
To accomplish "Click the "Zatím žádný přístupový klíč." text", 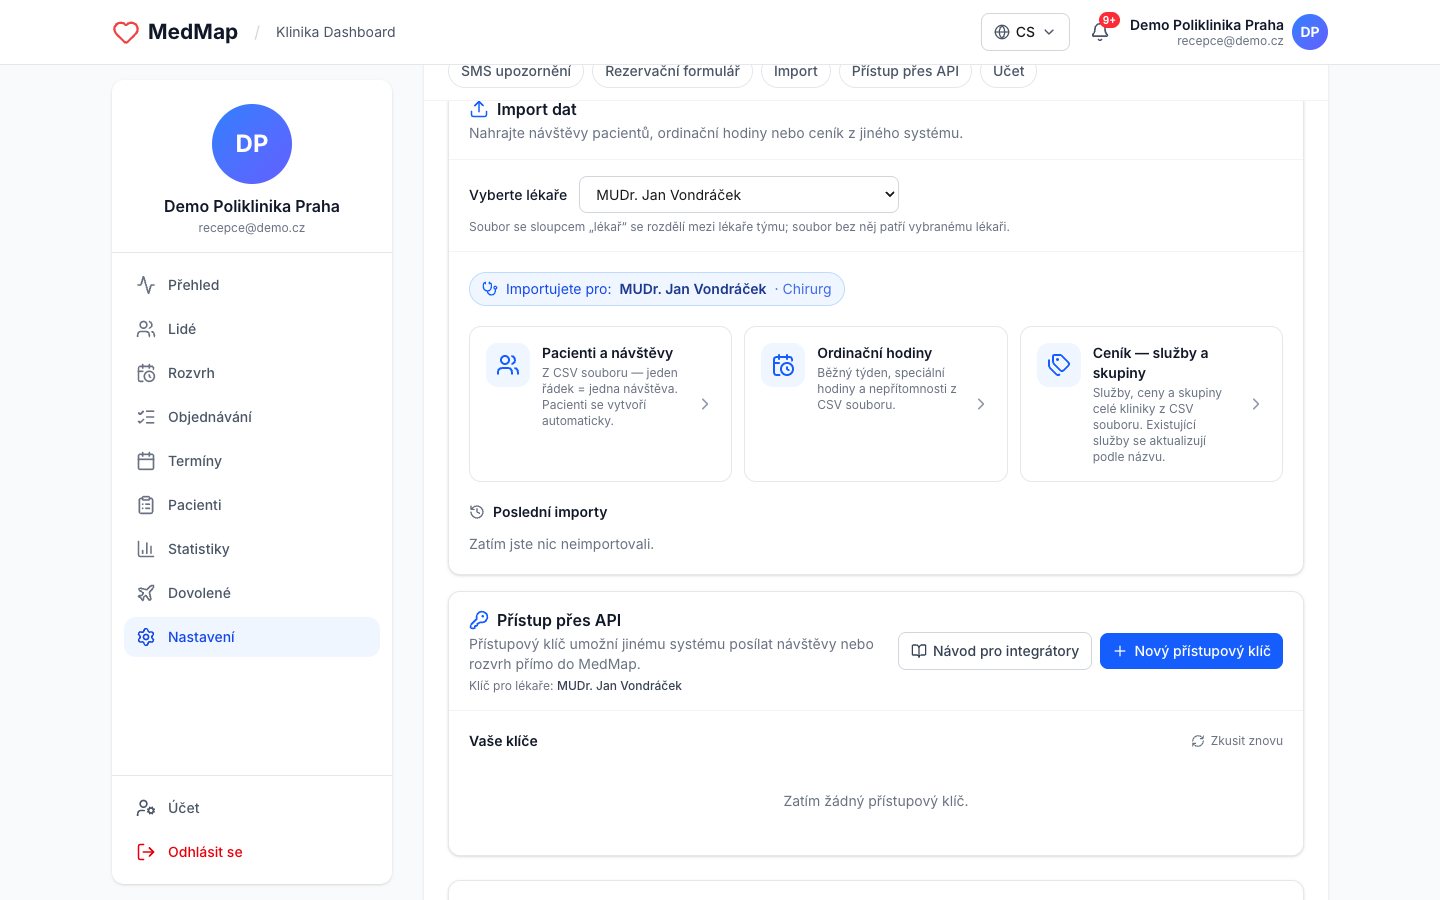I will click(876, 801).
